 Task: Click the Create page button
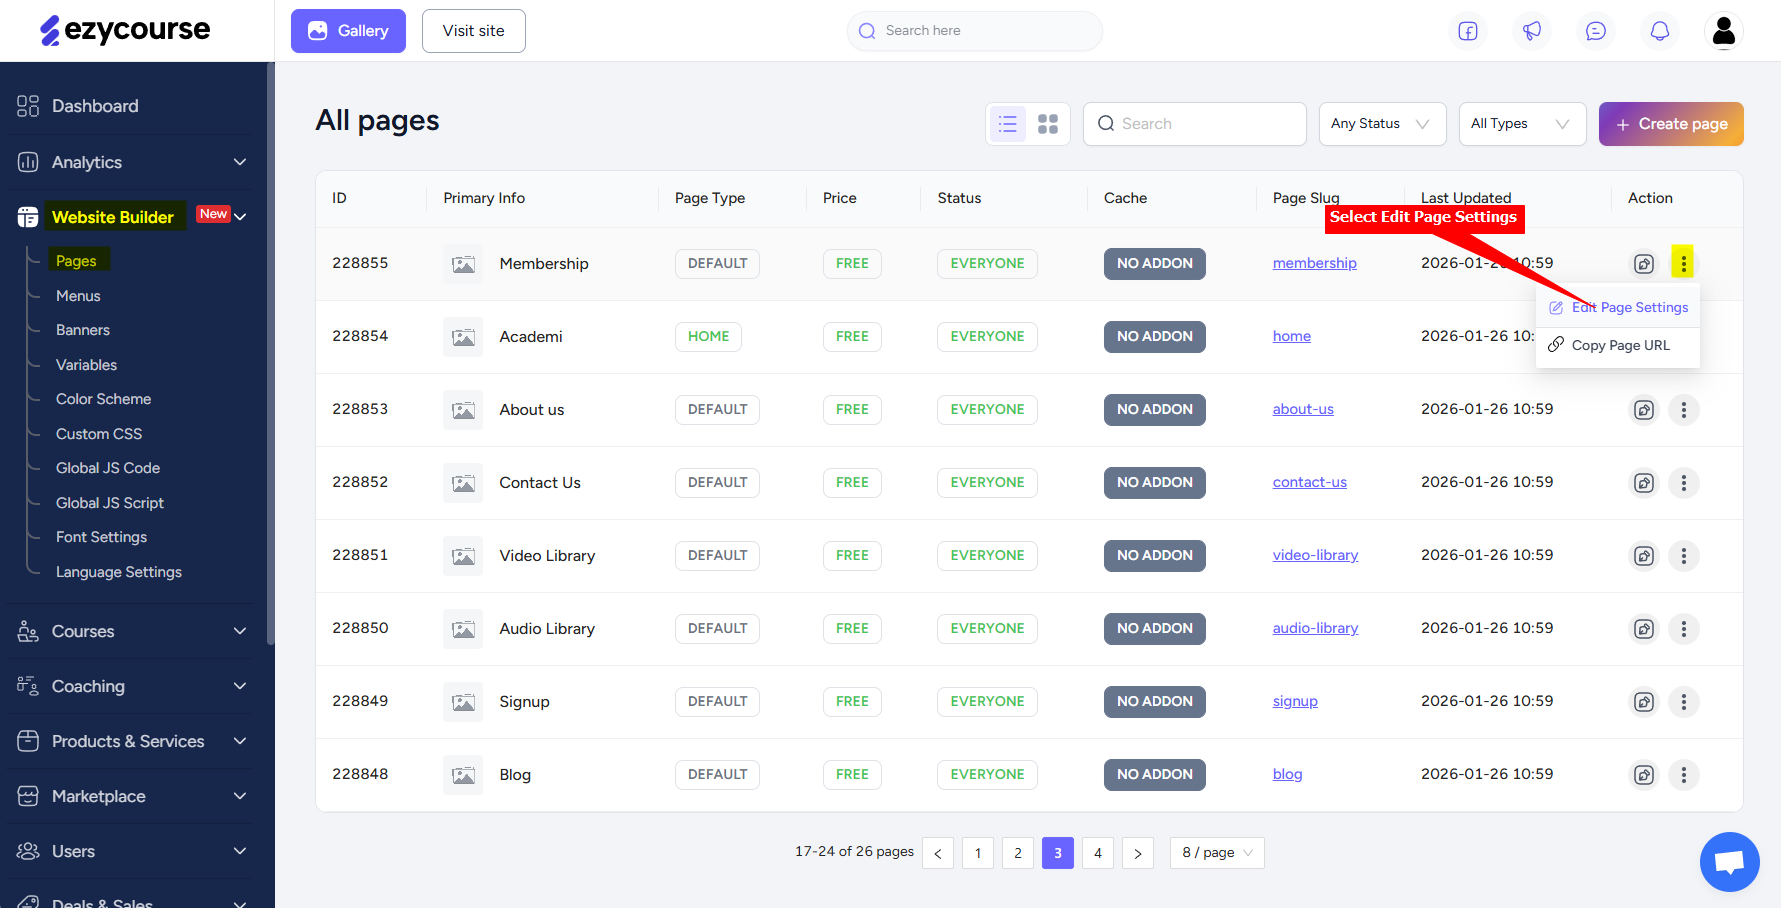point(1671,123)
